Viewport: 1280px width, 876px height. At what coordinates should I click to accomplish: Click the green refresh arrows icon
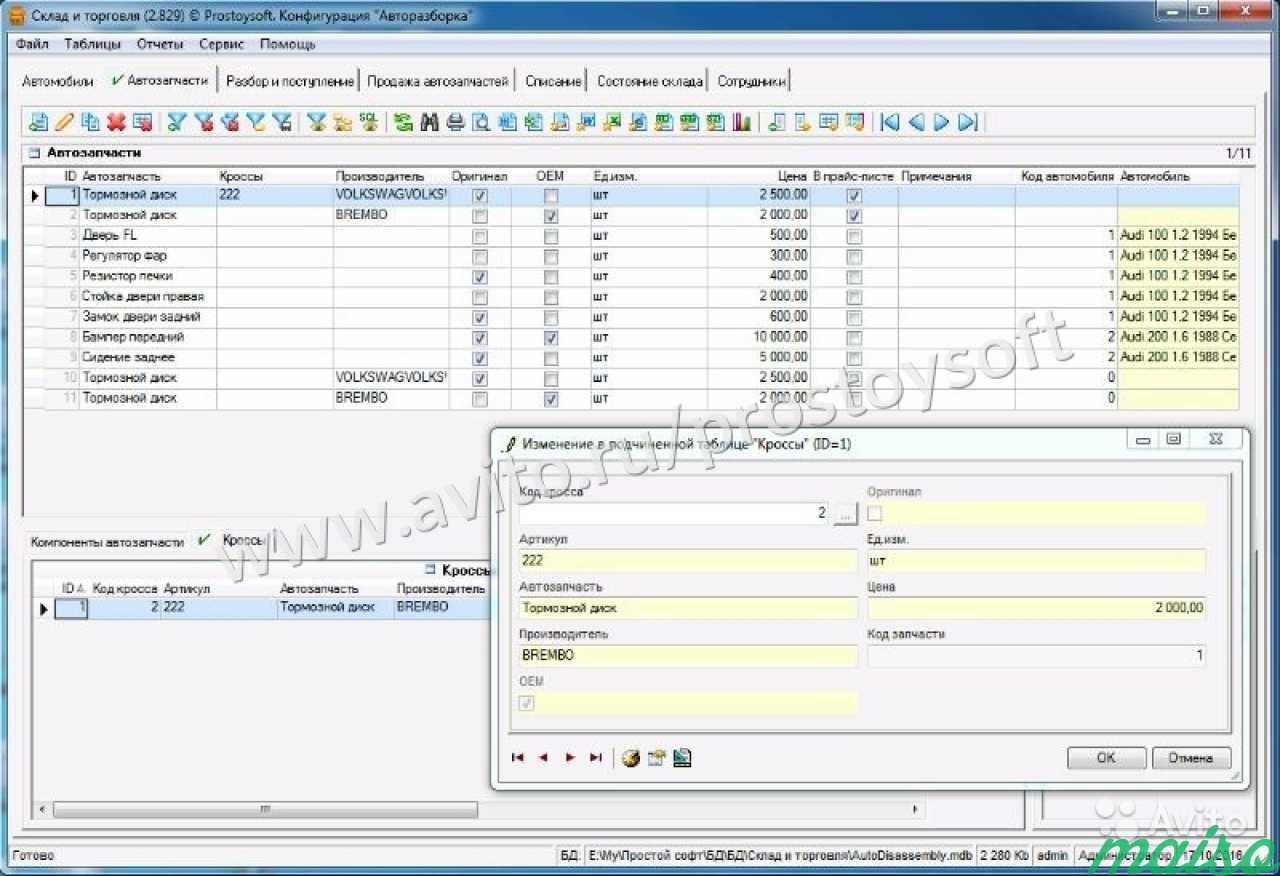pos(404,122)
